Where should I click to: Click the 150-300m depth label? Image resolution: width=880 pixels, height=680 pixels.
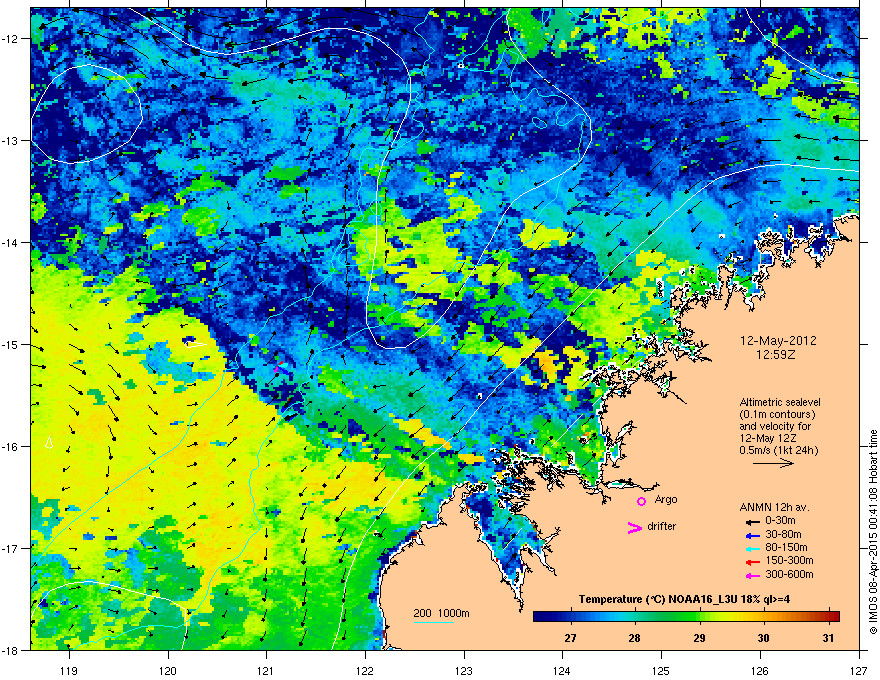click(789, 561)
